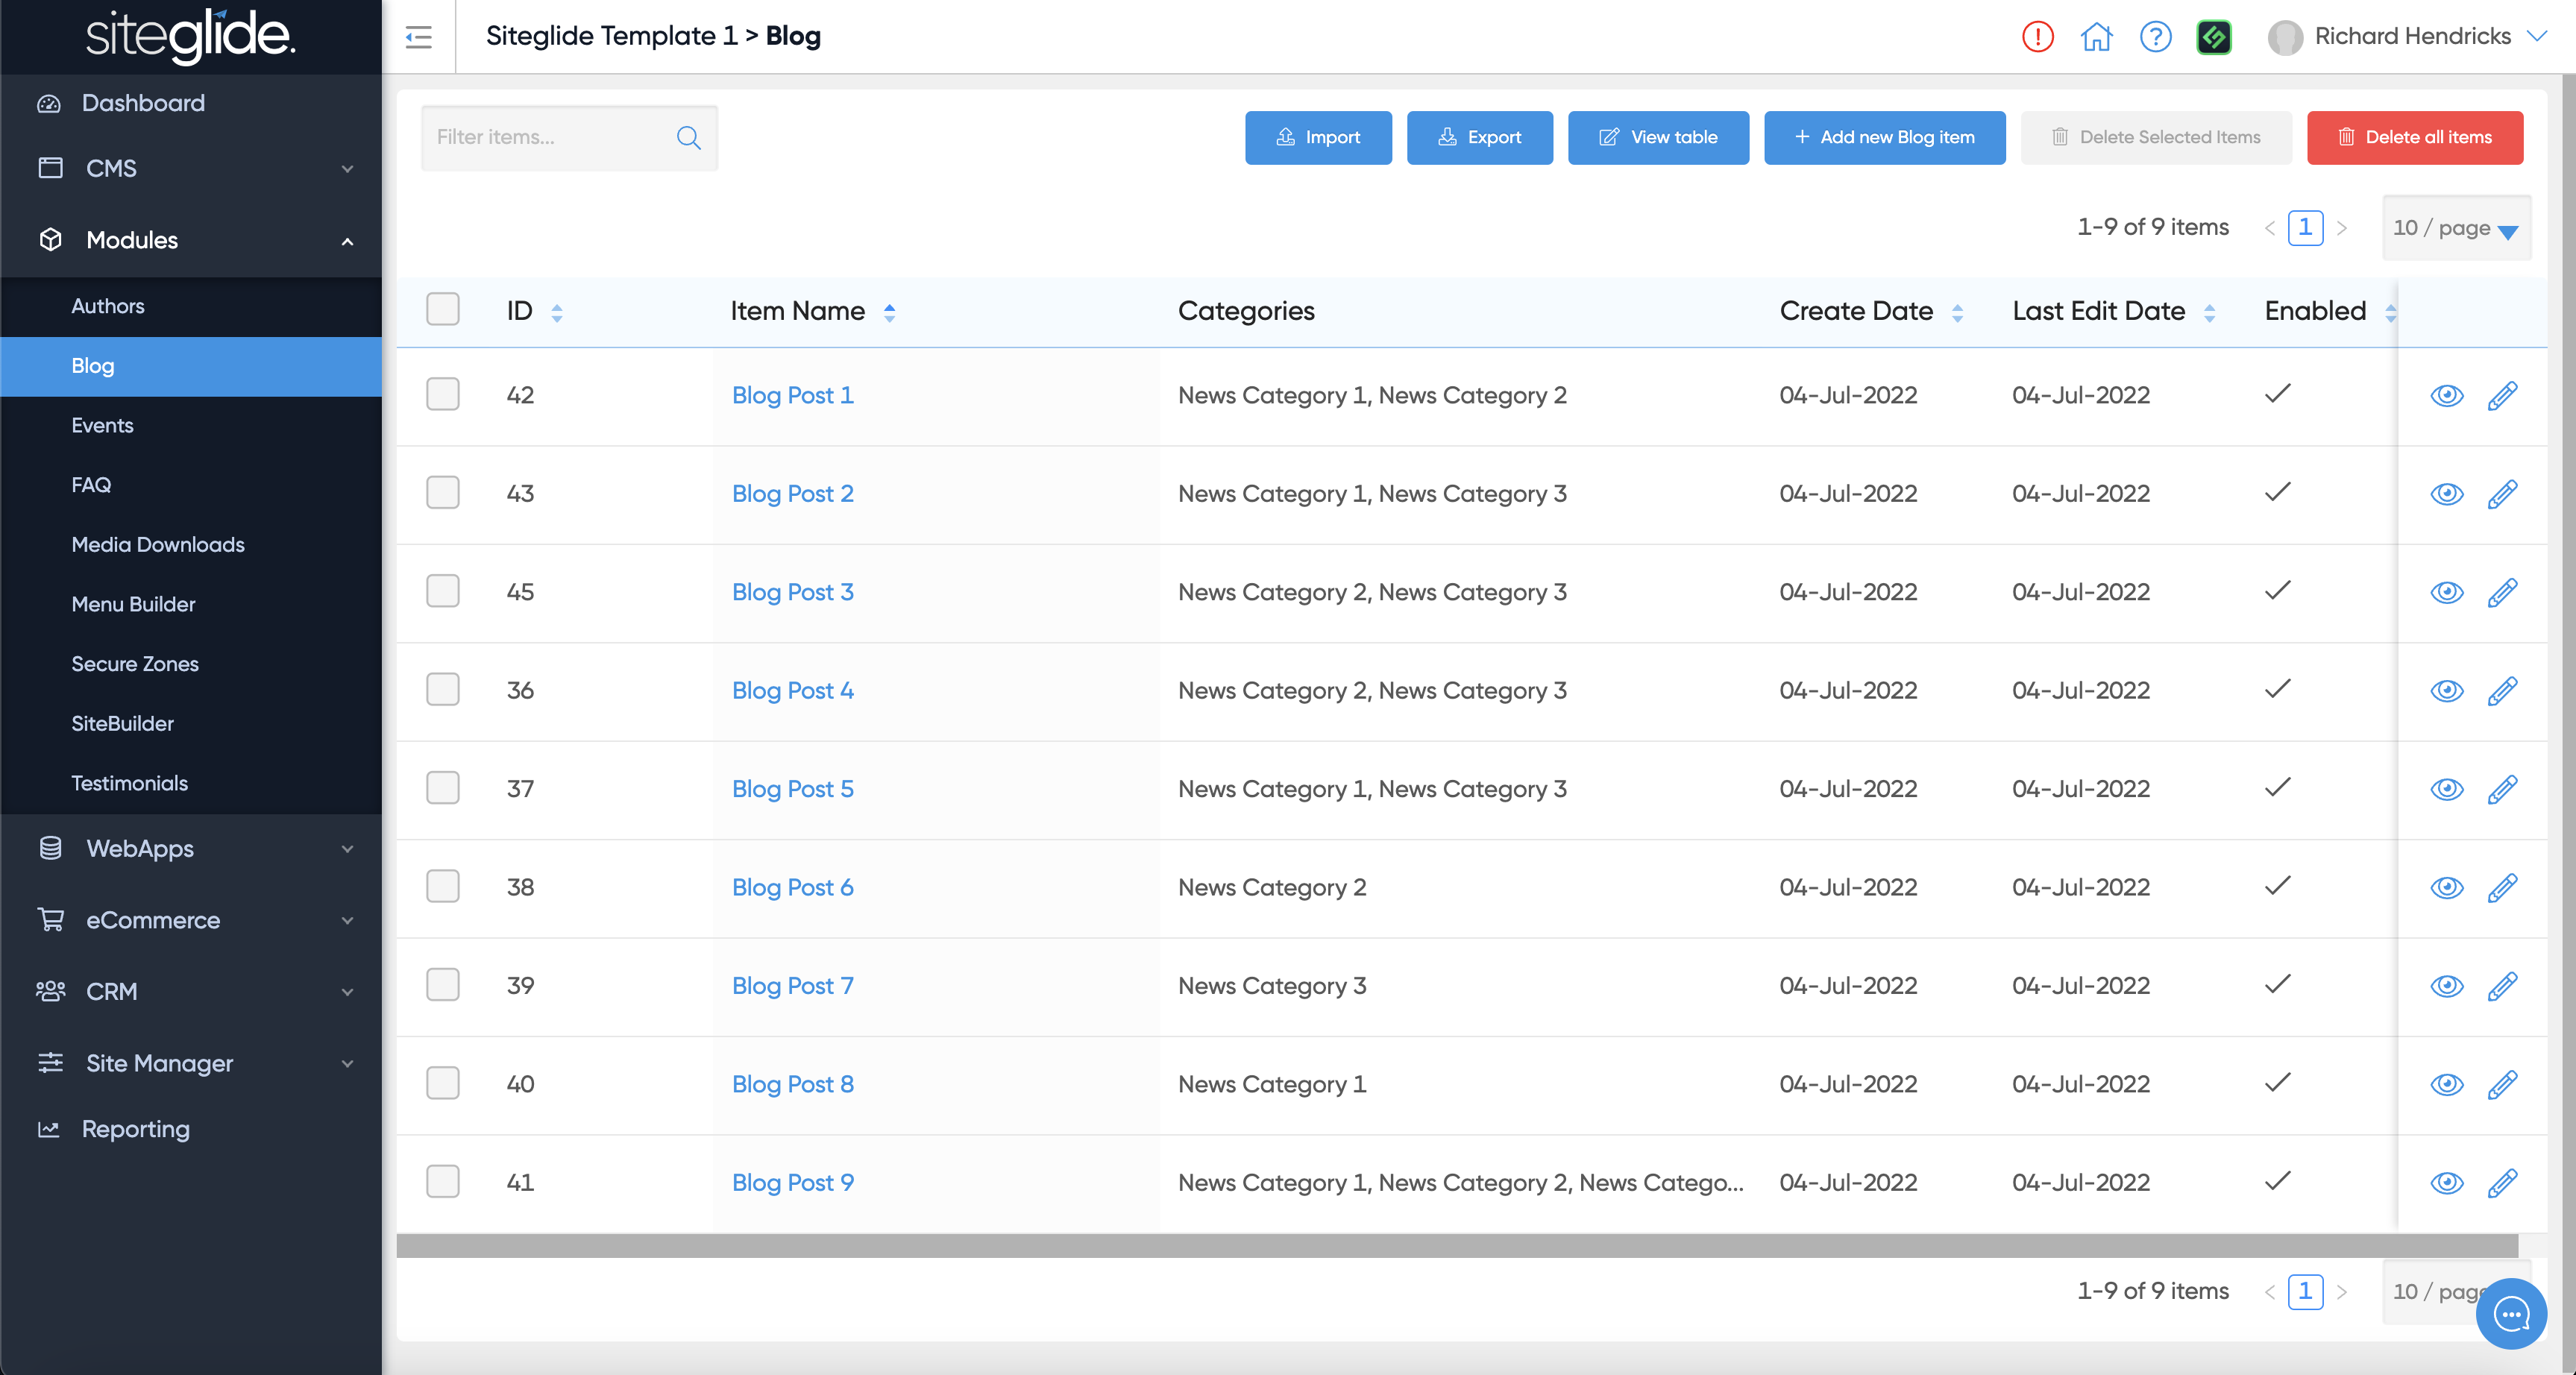Open the chat support bubble icon

click(x=2511, y=1314)
